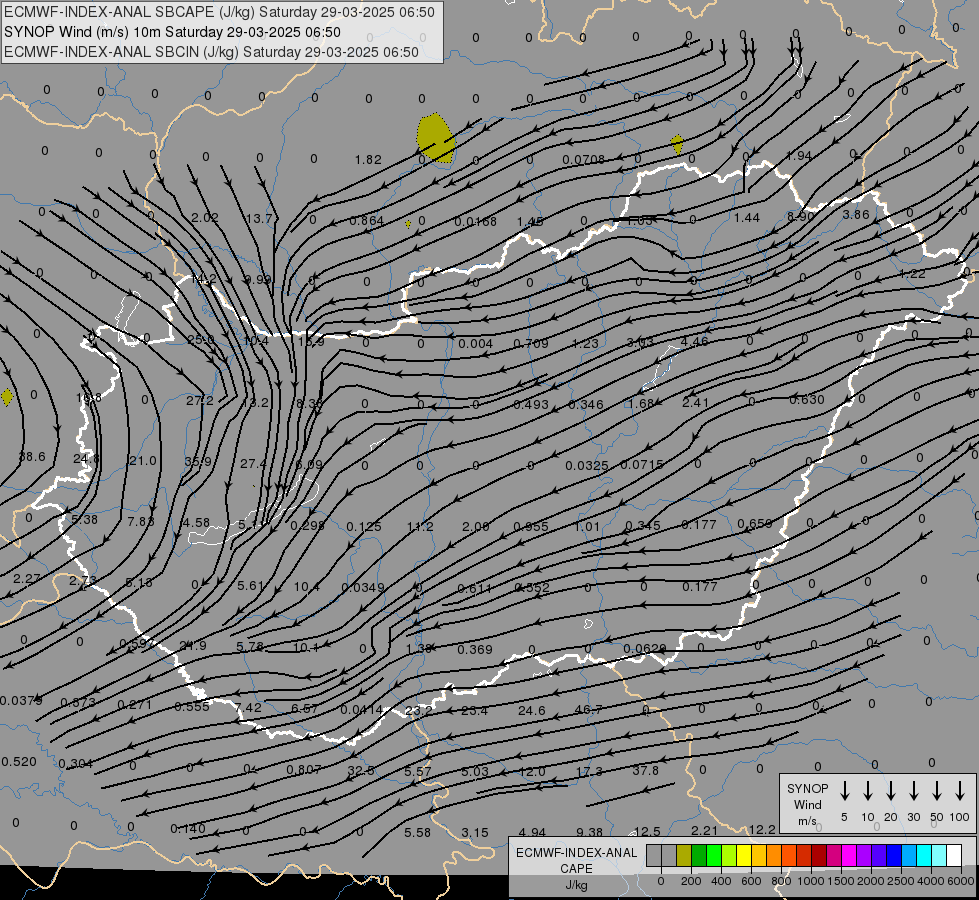979x900 pixels.
Task: Click the 0.520 CAPE value
Action: pos(19,761)
